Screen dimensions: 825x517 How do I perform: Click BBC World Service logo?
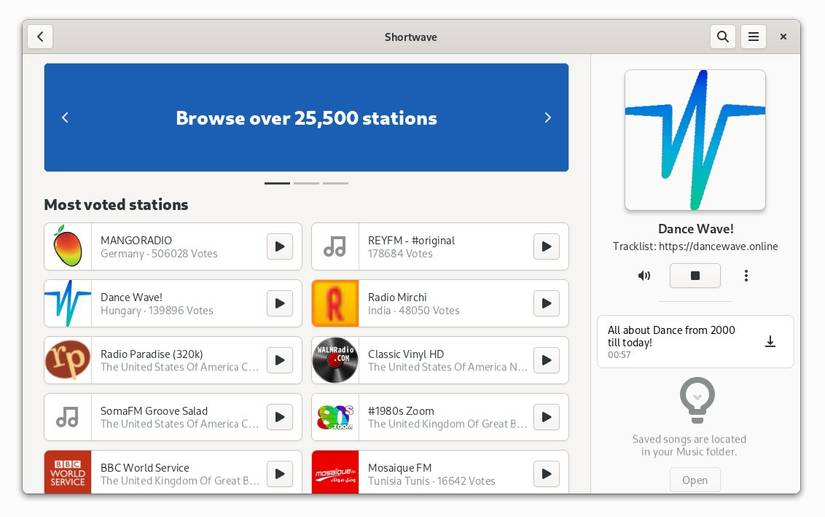[68, 472]
